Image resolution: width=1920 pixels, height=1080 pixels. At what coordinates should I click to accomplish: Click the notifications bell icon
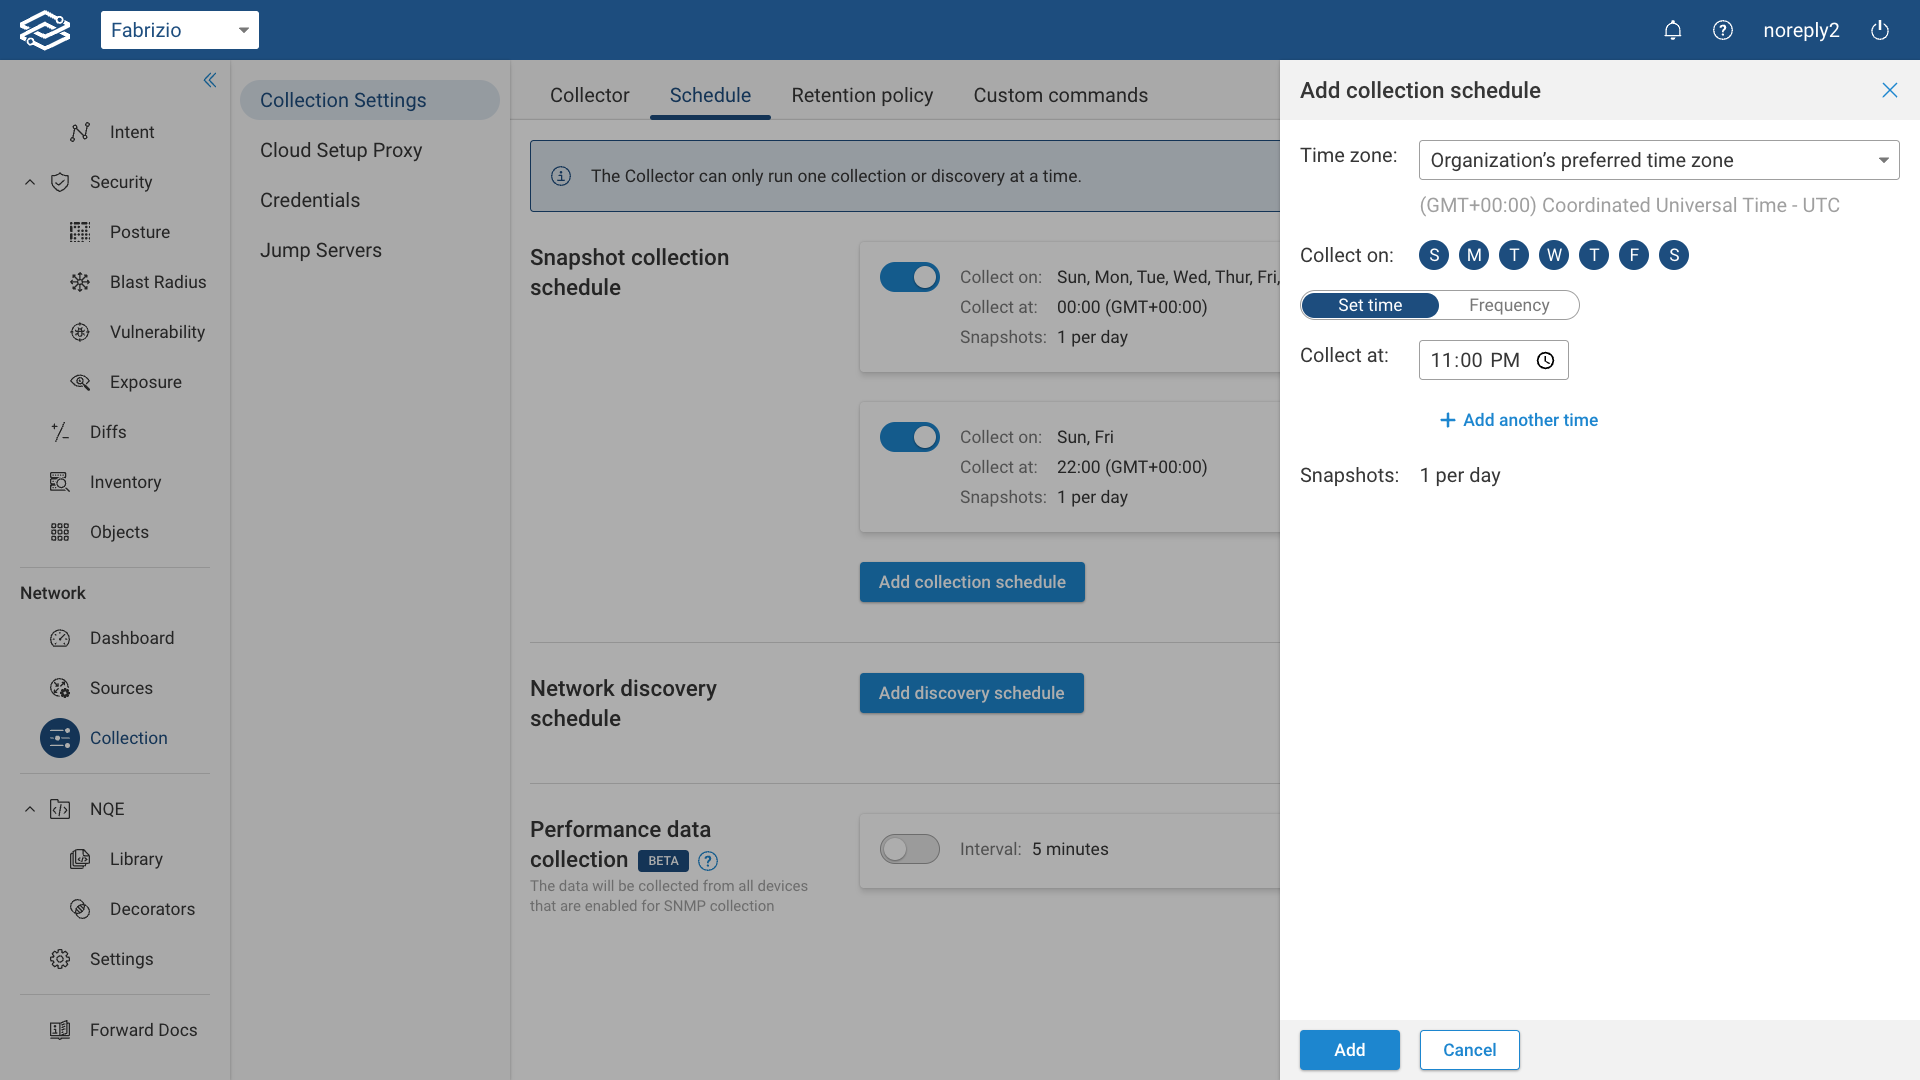pos(1672,30)
